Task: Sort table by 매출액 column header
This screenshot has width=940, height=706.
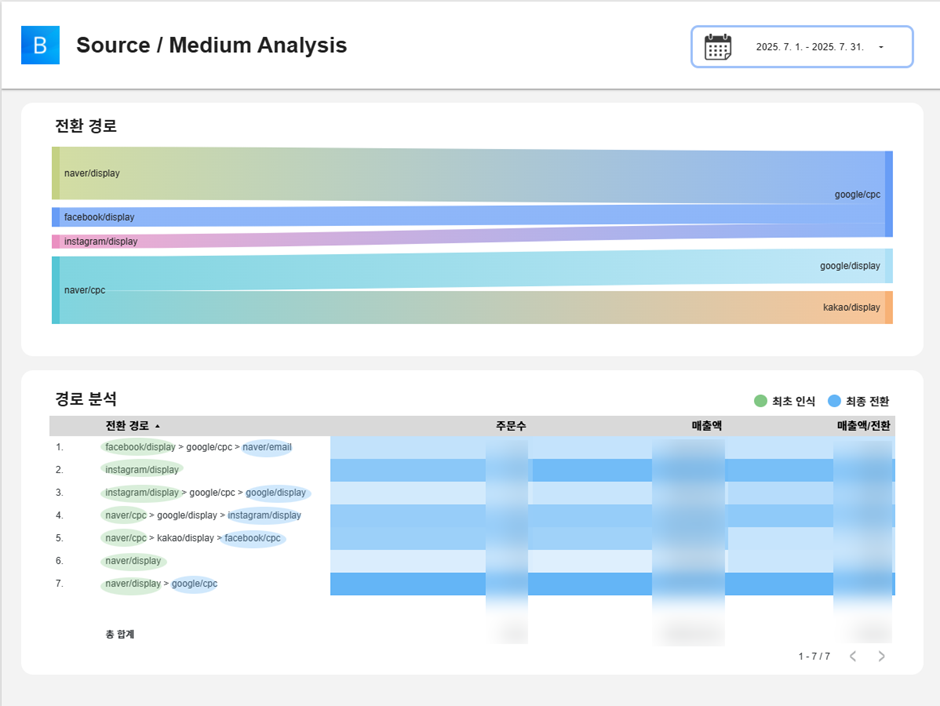Action: 706,426
